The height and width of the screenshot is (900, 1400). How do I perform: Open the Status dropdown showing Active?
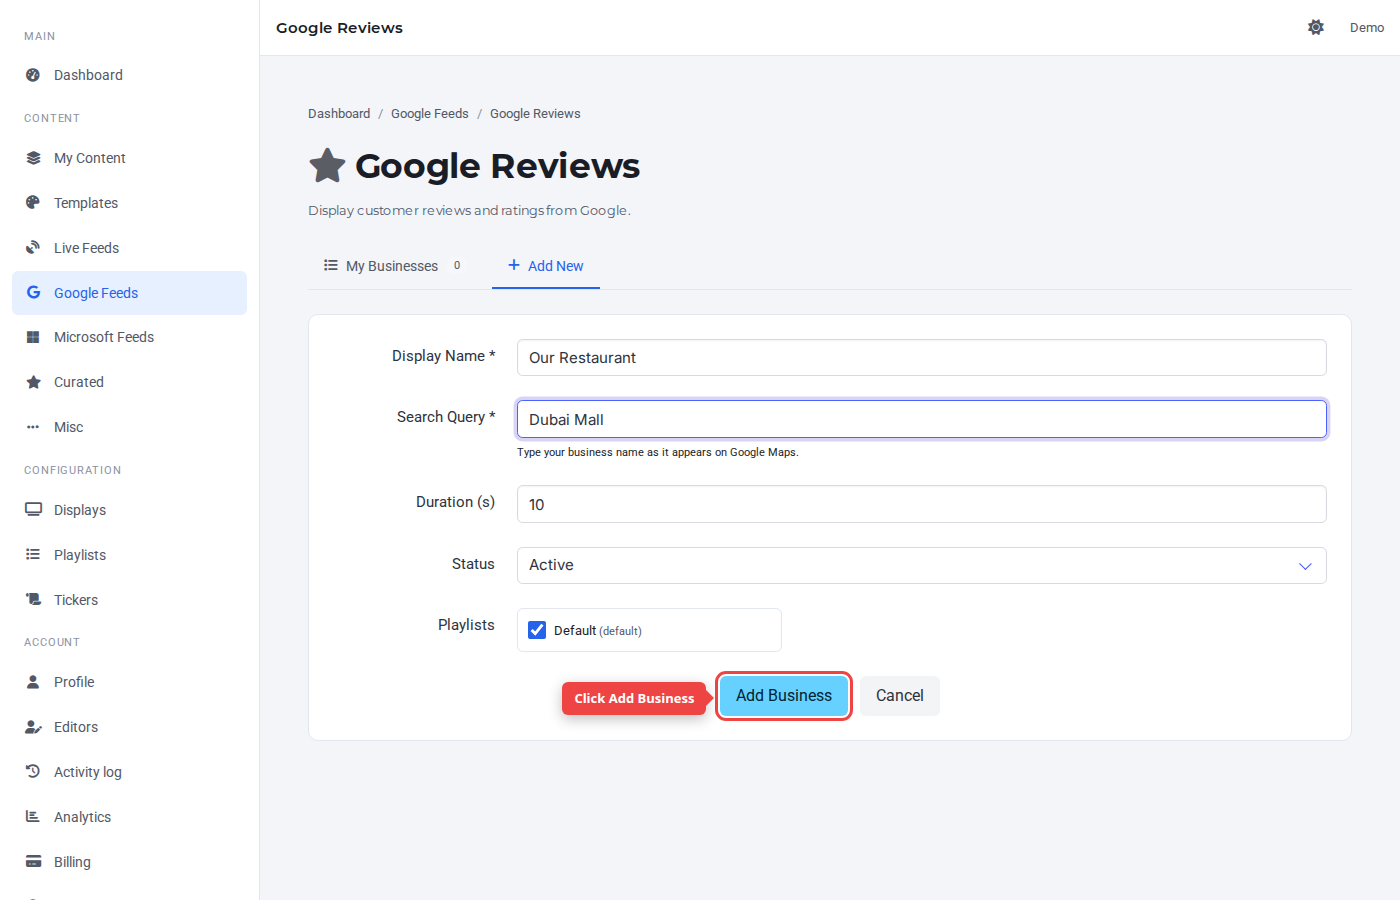[x=921, y=565]
